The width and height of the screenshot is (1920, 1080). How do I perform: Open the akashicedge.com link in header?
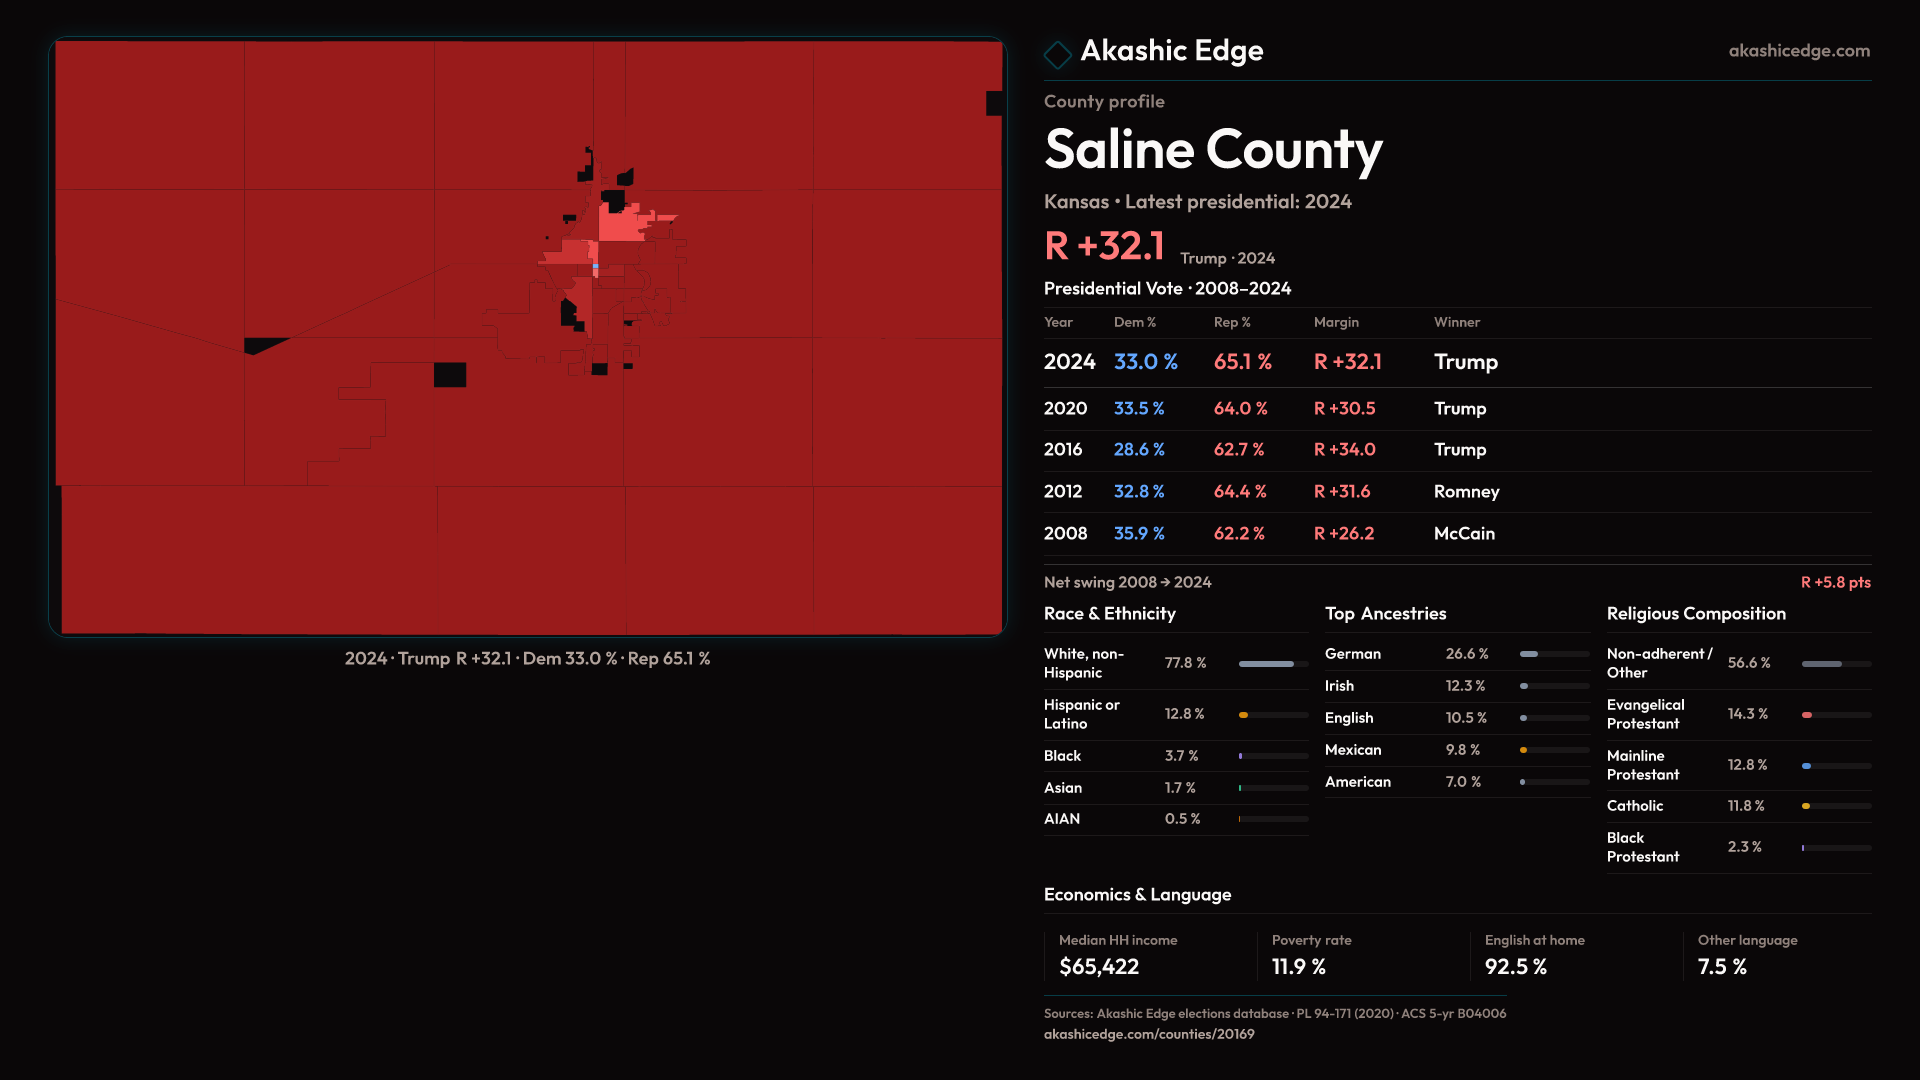[1798, 51]
